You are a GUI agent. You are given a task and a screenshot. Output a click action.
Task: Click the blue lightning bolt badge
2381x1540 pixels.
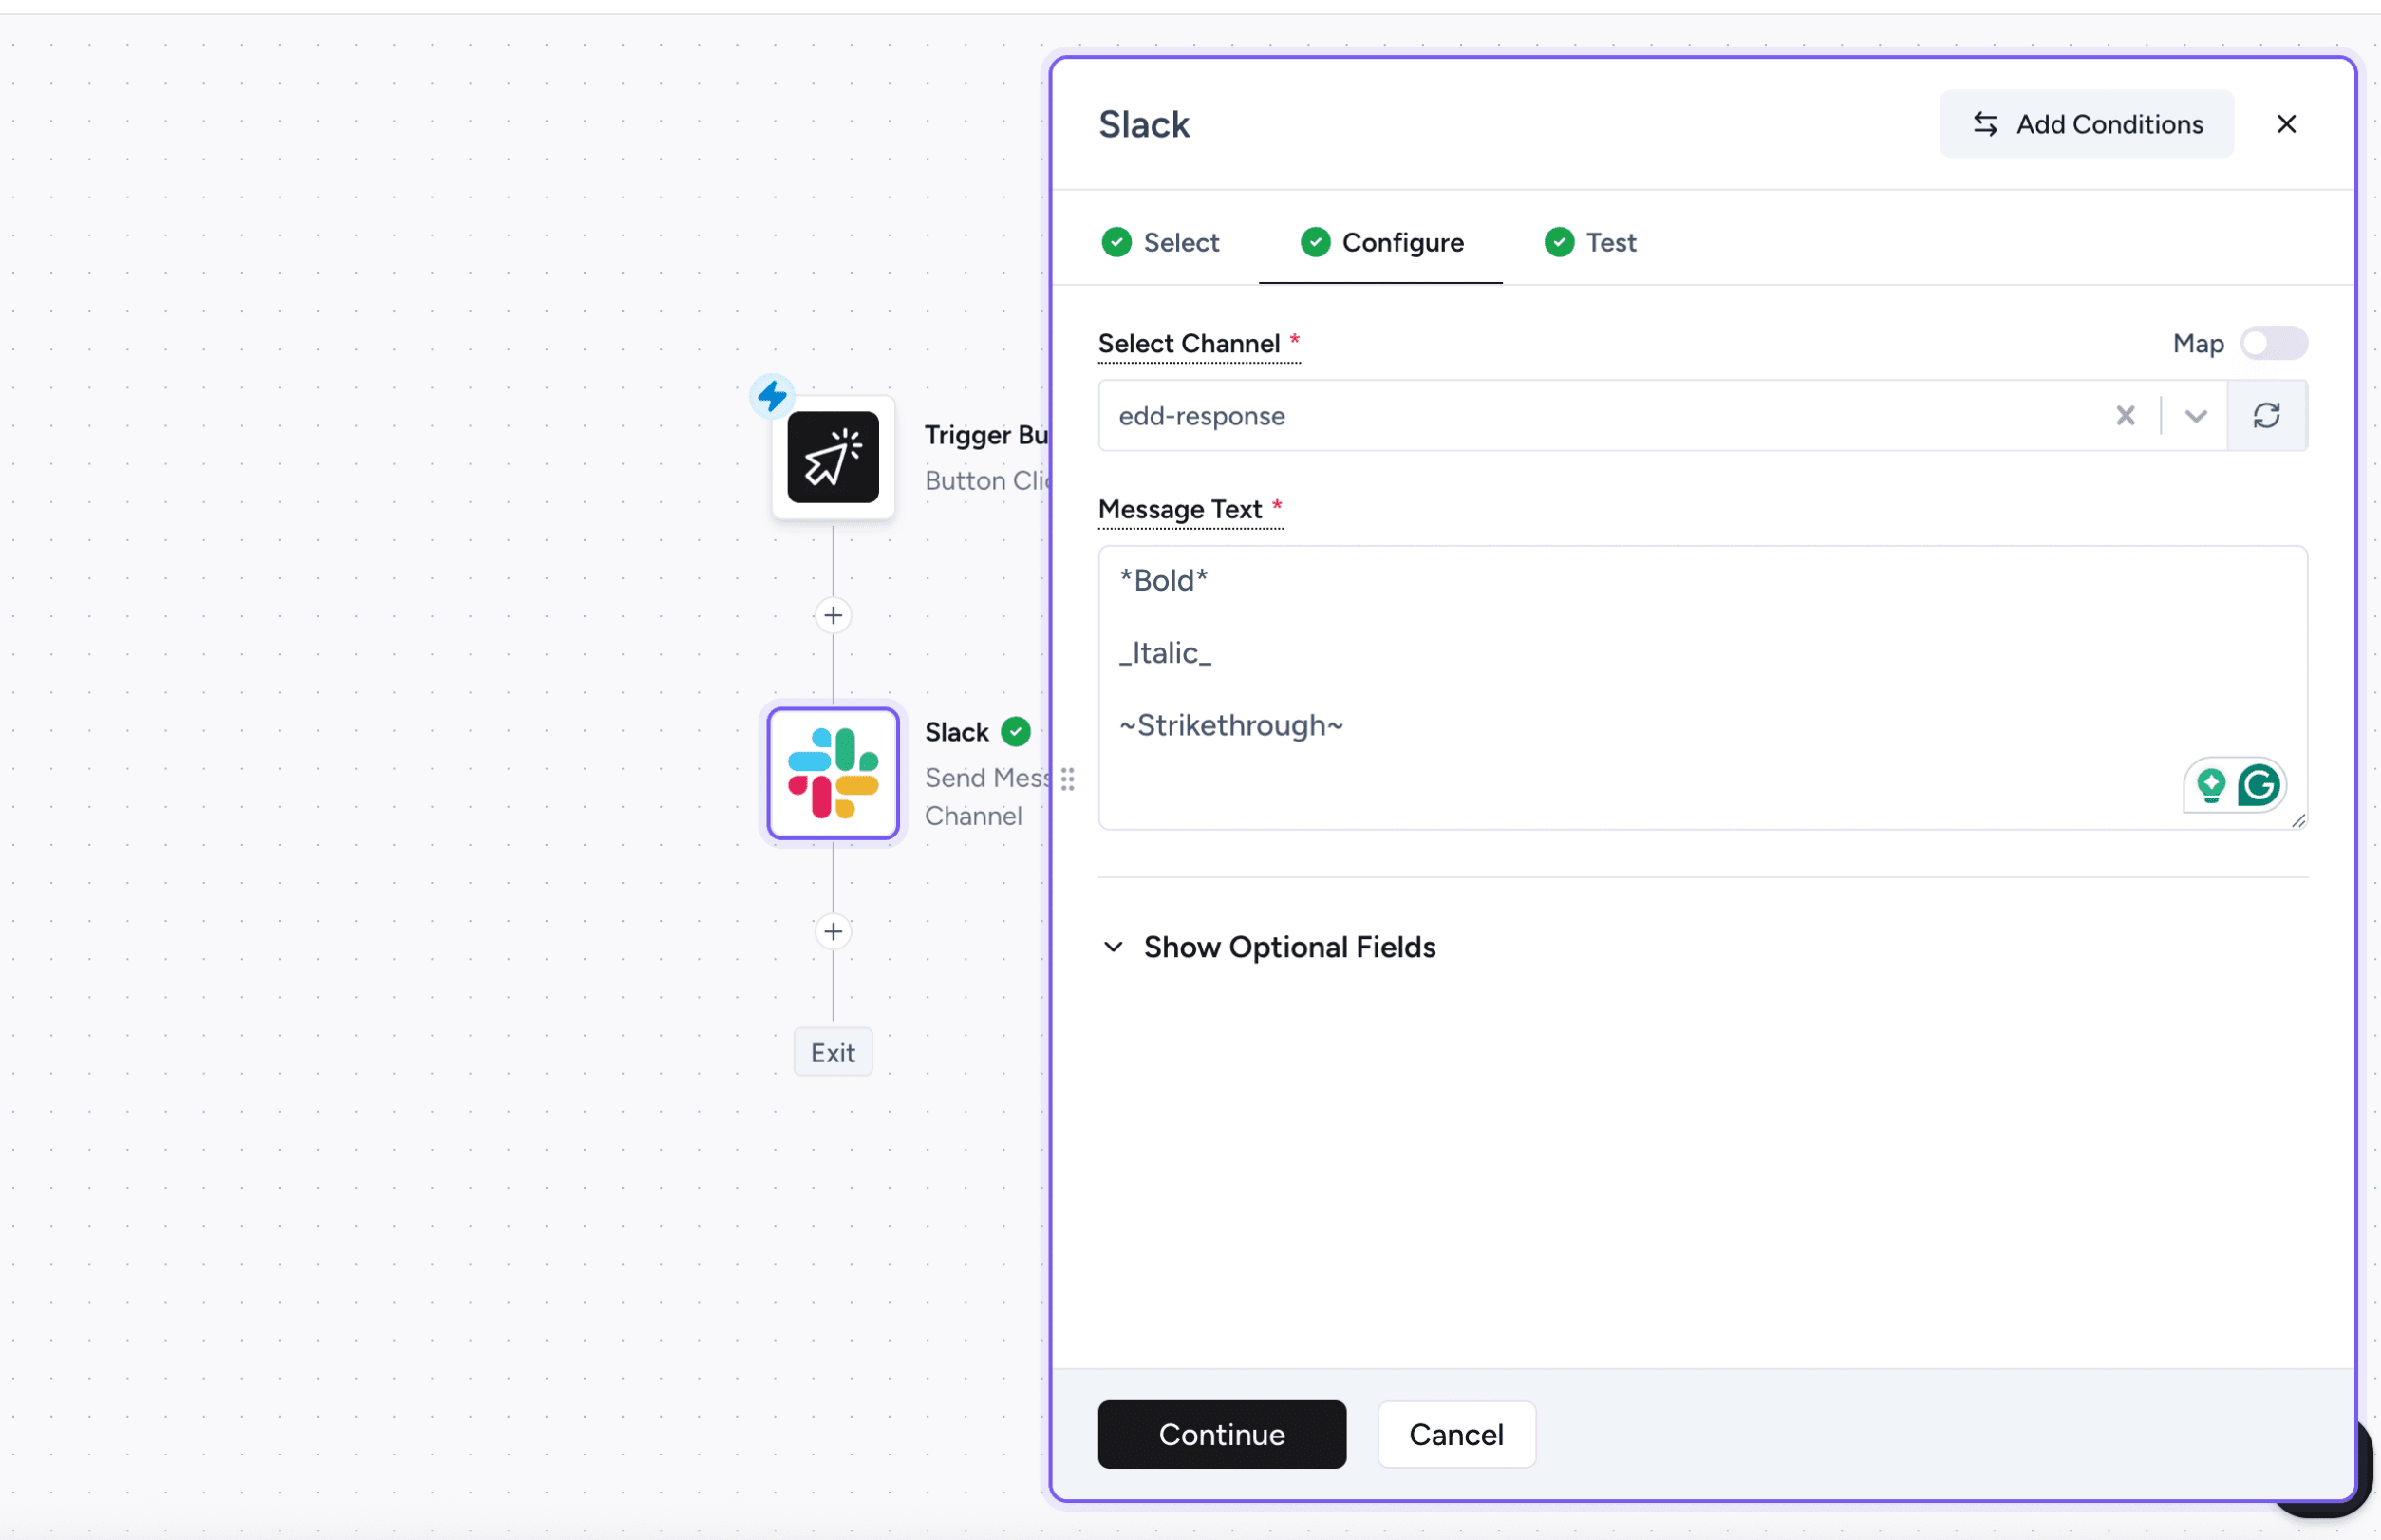click(x=772, y=396)
